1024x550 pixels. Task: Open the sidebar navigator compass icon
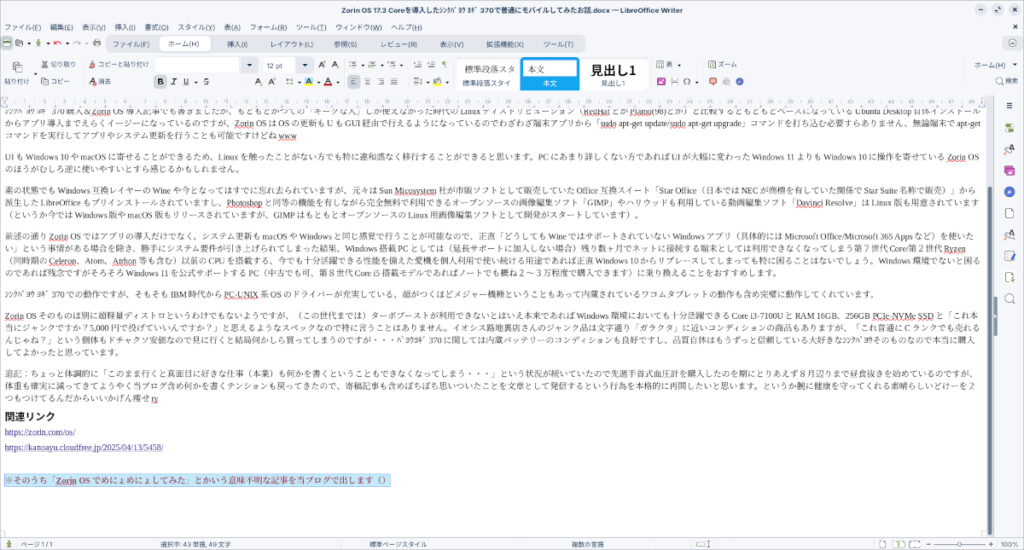1010,192
